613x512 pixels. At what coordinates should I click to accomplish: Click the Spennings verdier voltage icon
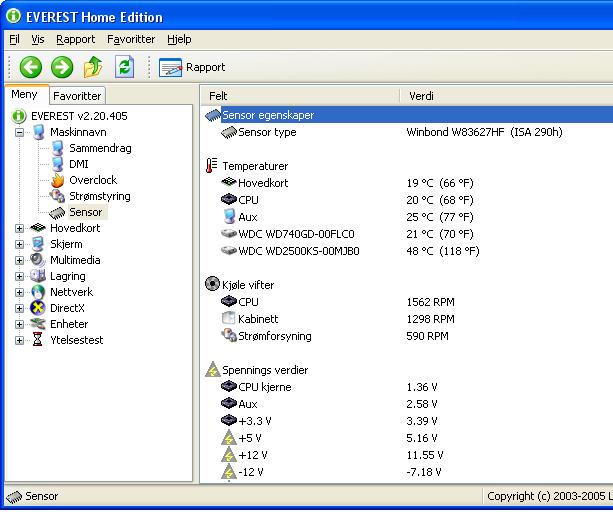213,369
